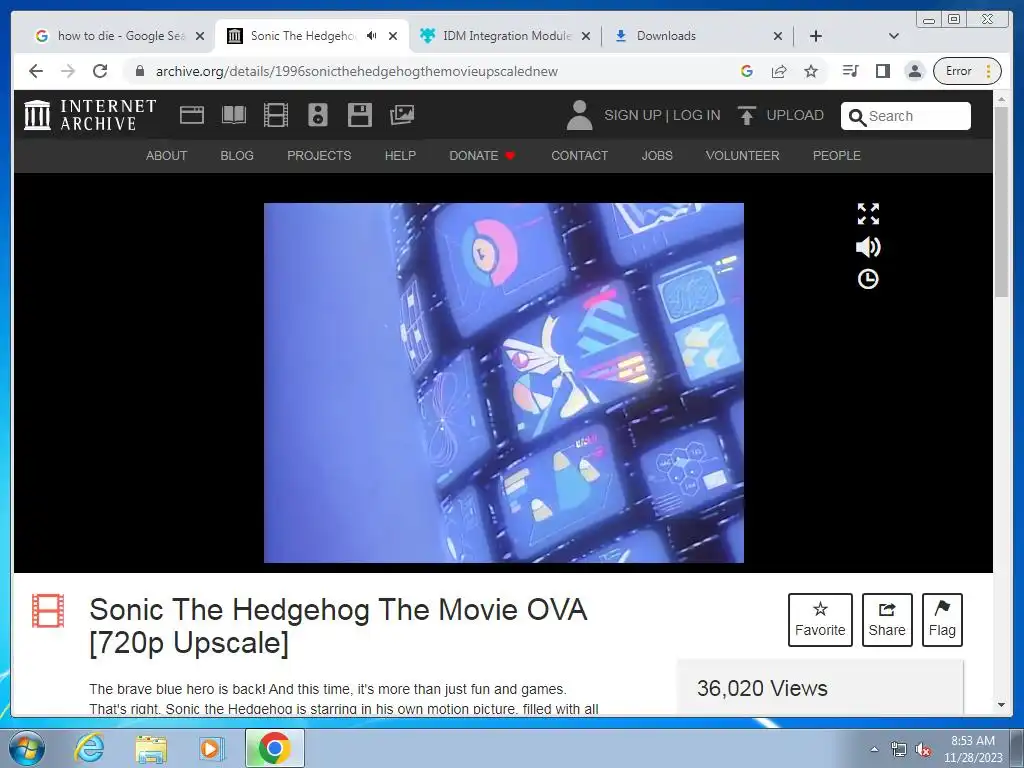Click the video player frame
This screenshot has width=1024, height=768.
[x=504, y=383]
